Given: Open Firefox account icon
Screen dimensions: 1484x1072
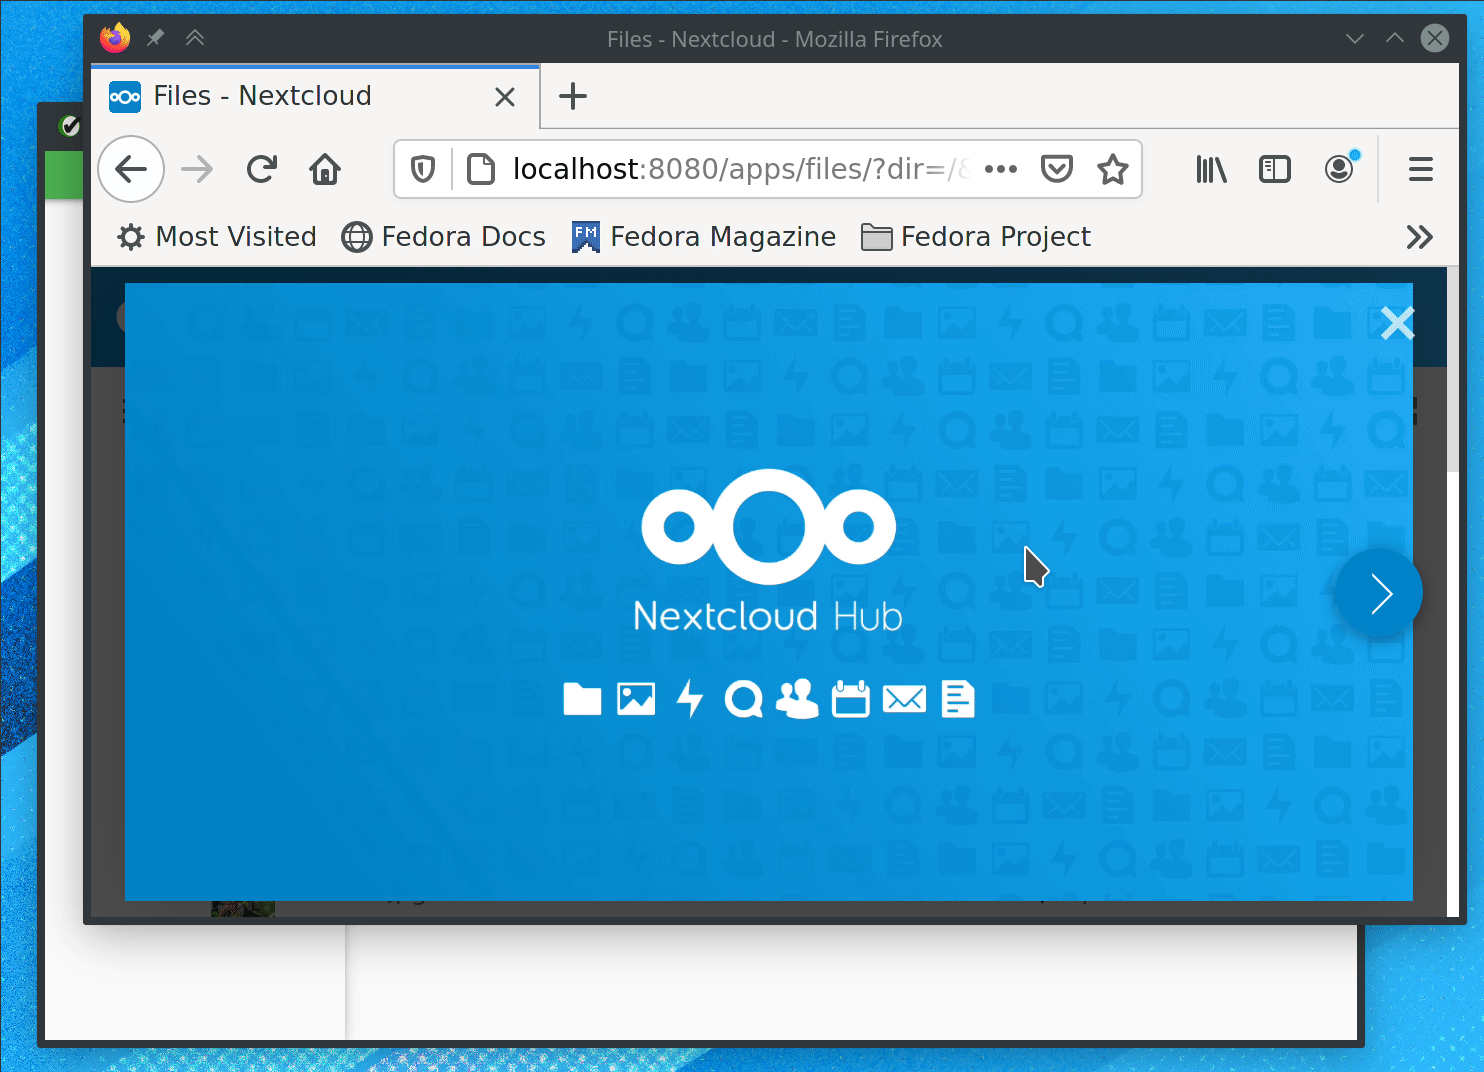Looking at the screenshot, I should [1341, 168].
